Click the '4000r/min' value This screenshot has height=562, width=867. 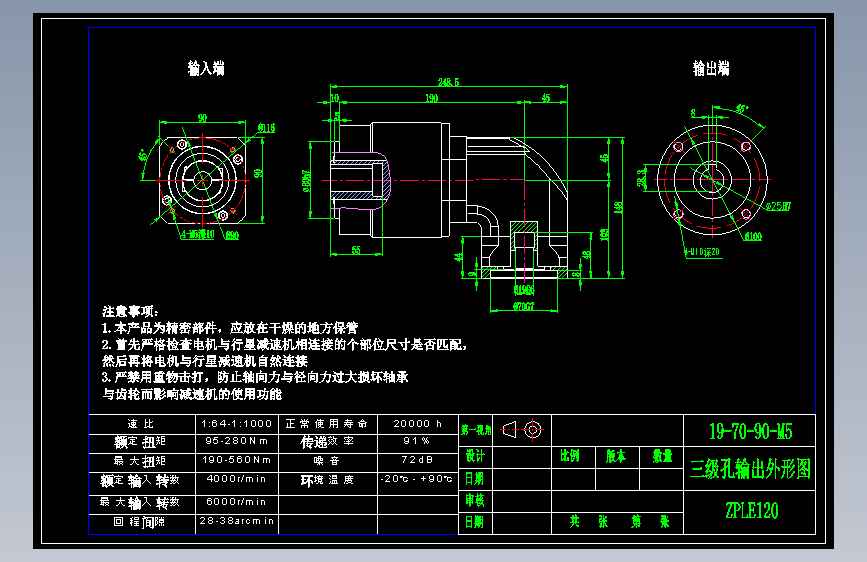pos(236,479)
